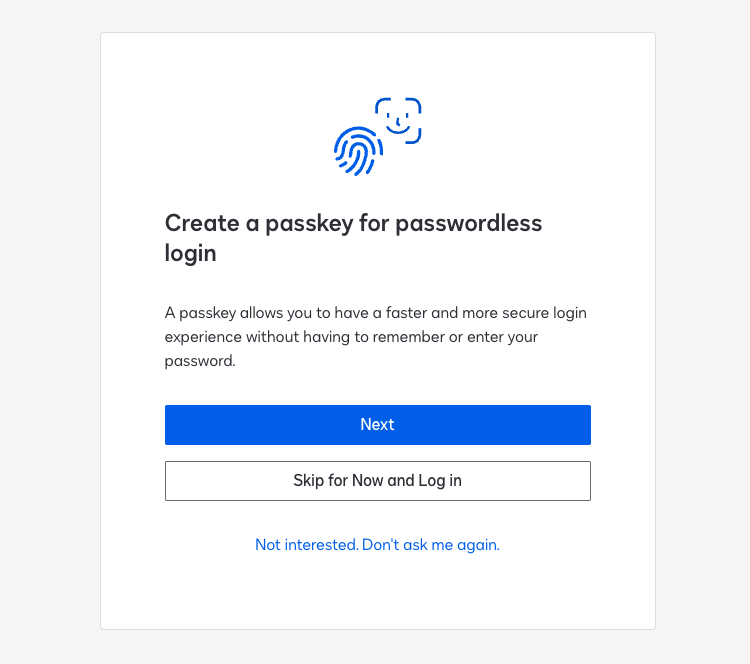Tap the fingerprint biometric graphic

358,151
